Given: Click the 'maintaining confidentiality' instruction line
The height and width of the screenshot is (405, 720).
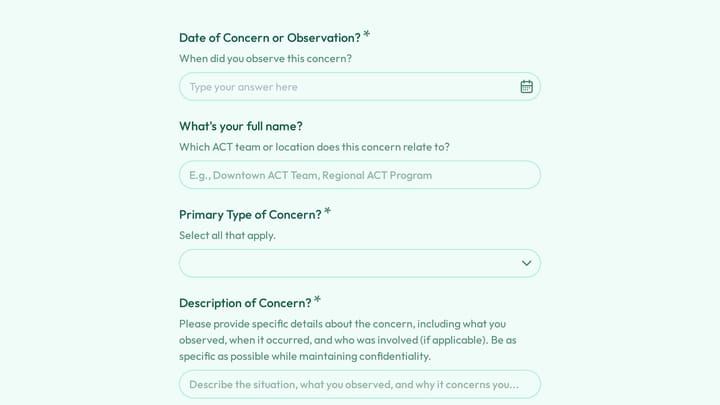Looking at the screenshot, I should click(x=305, y=356).
